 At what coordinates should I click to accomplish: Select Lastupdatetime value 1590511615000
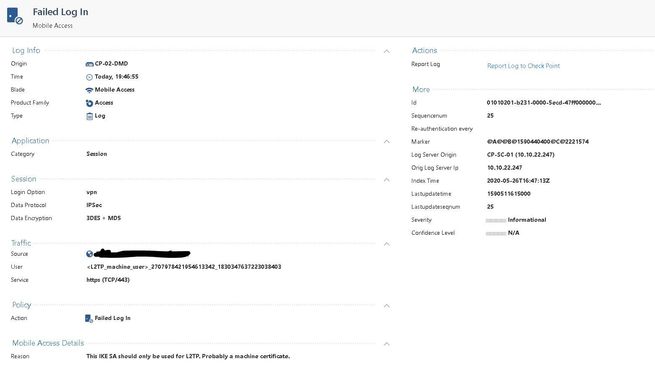point(508,194)
